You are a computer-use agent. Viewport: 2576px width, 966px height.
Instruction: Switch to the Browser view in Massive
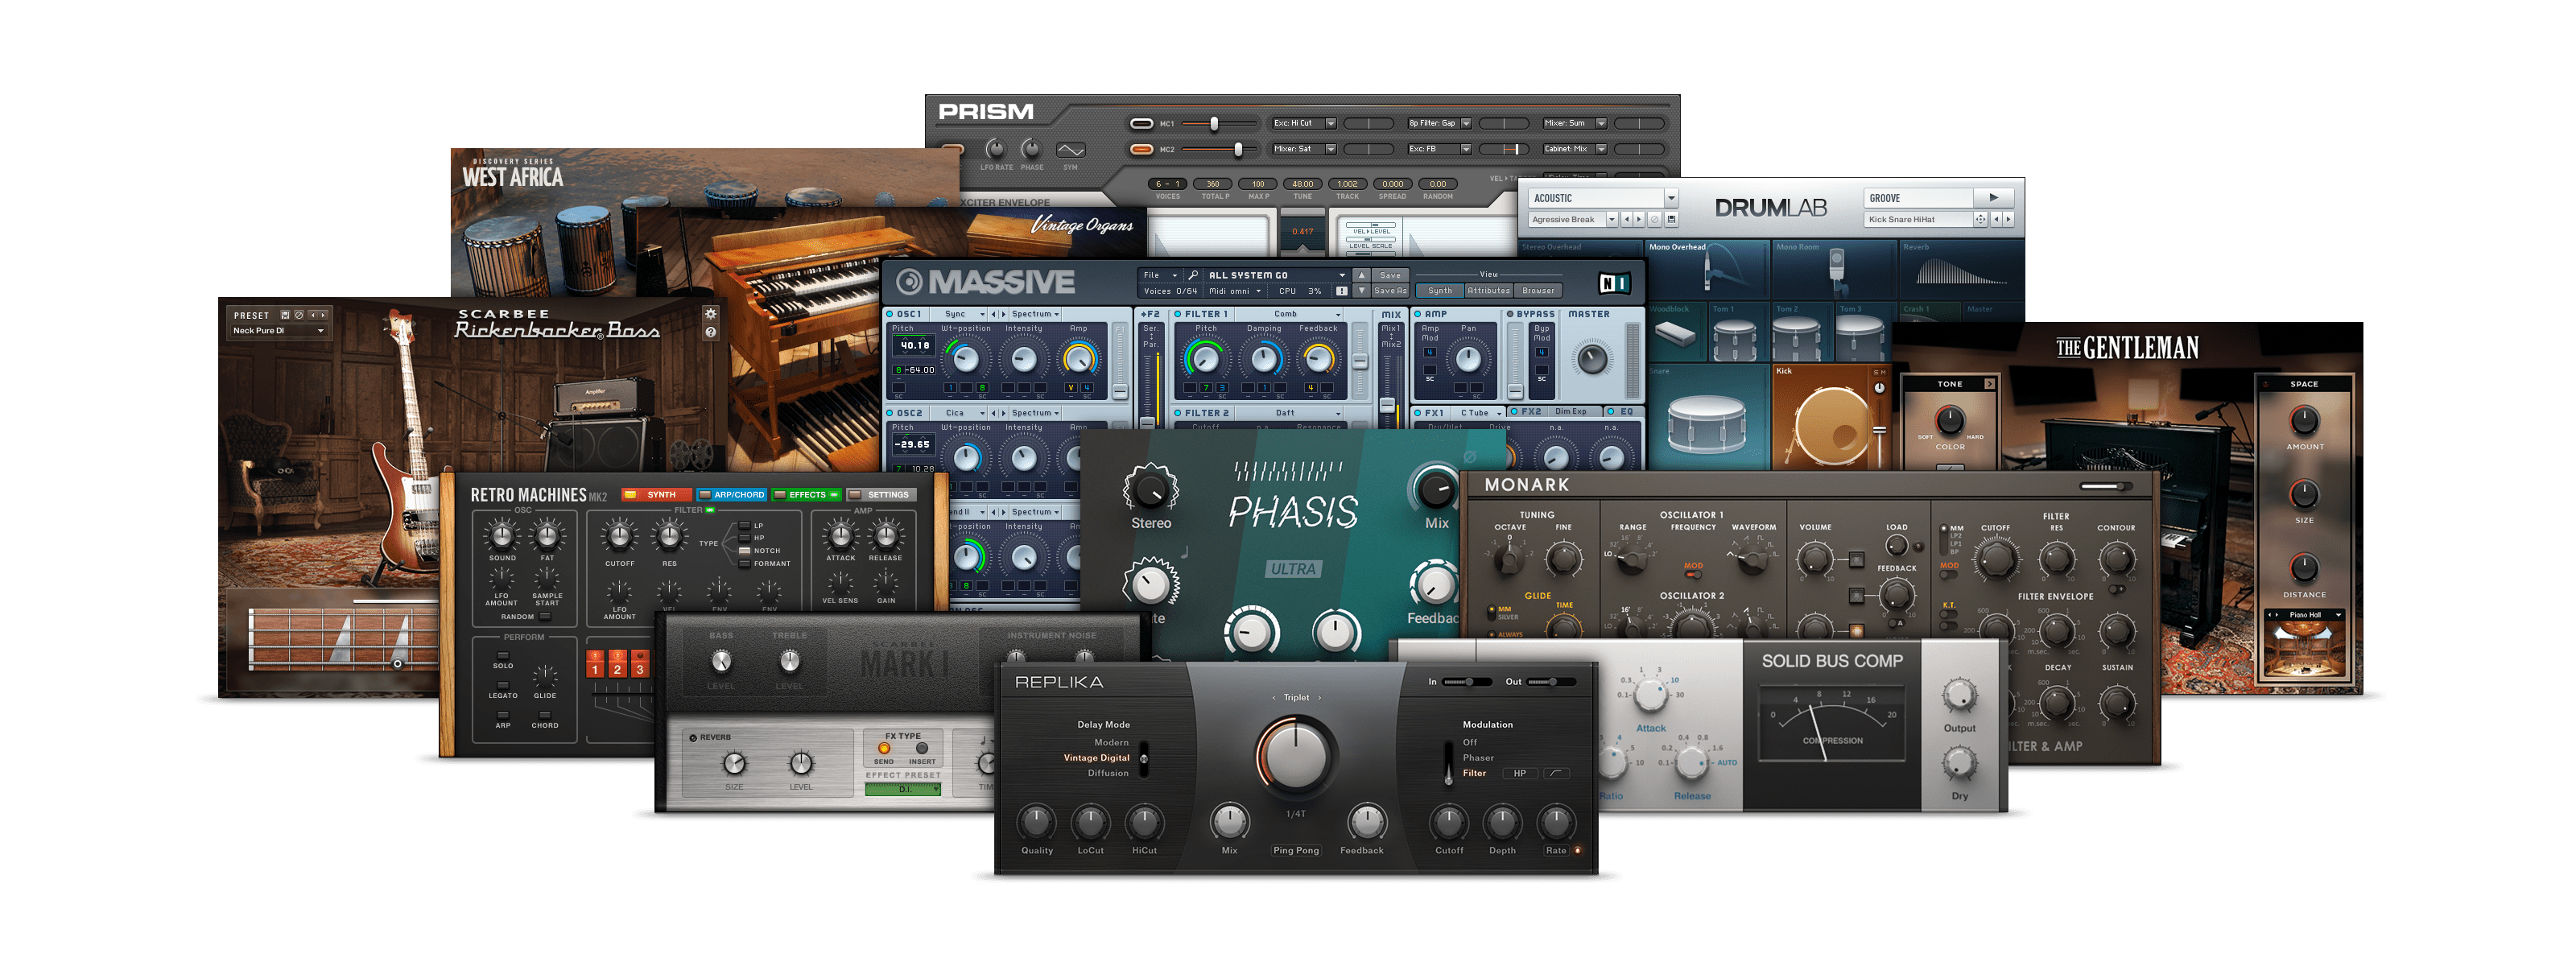(1538, 291)
